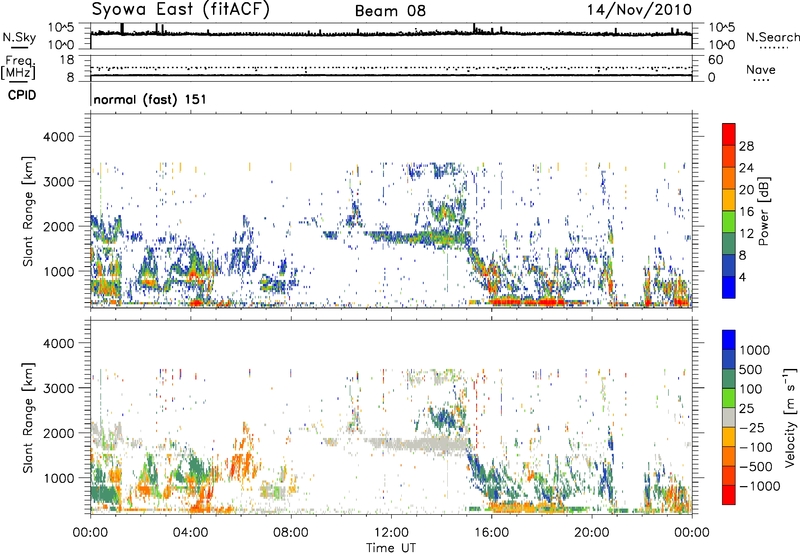The width and height of the screenshot is (800, 554).
Task: Click the '60' tick on the Nave axis
Action: pos(715,60)
